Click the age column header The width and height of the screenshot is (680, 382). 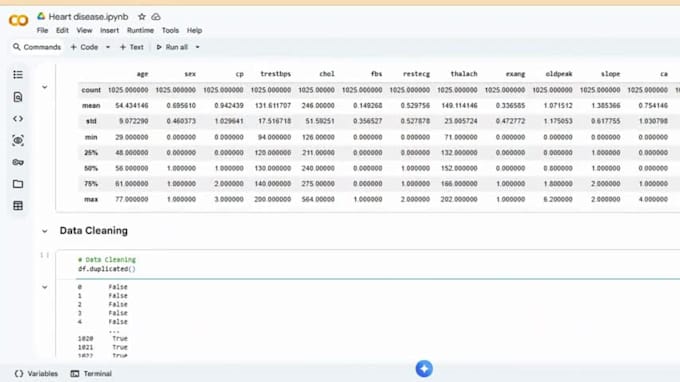click(x=143, y=74)
